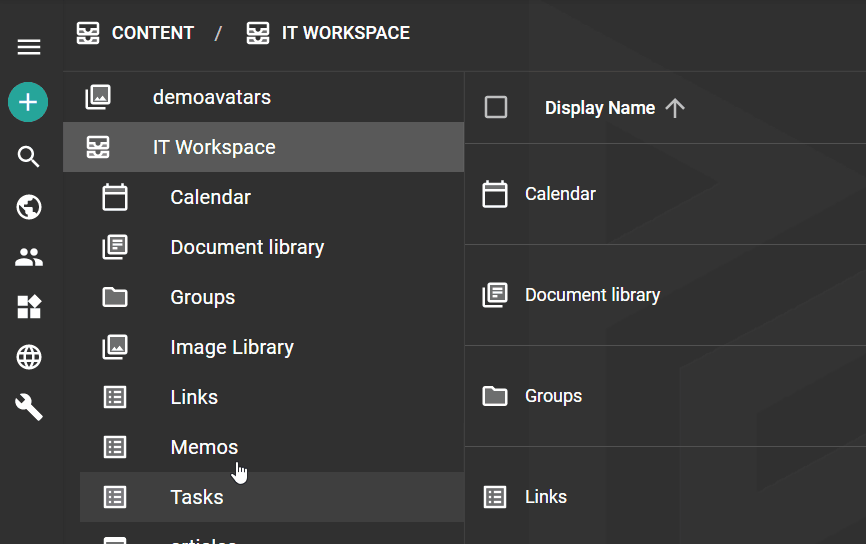Open Groups folder in the tree
Screen dimensions: 866x544
coord(272,297)
